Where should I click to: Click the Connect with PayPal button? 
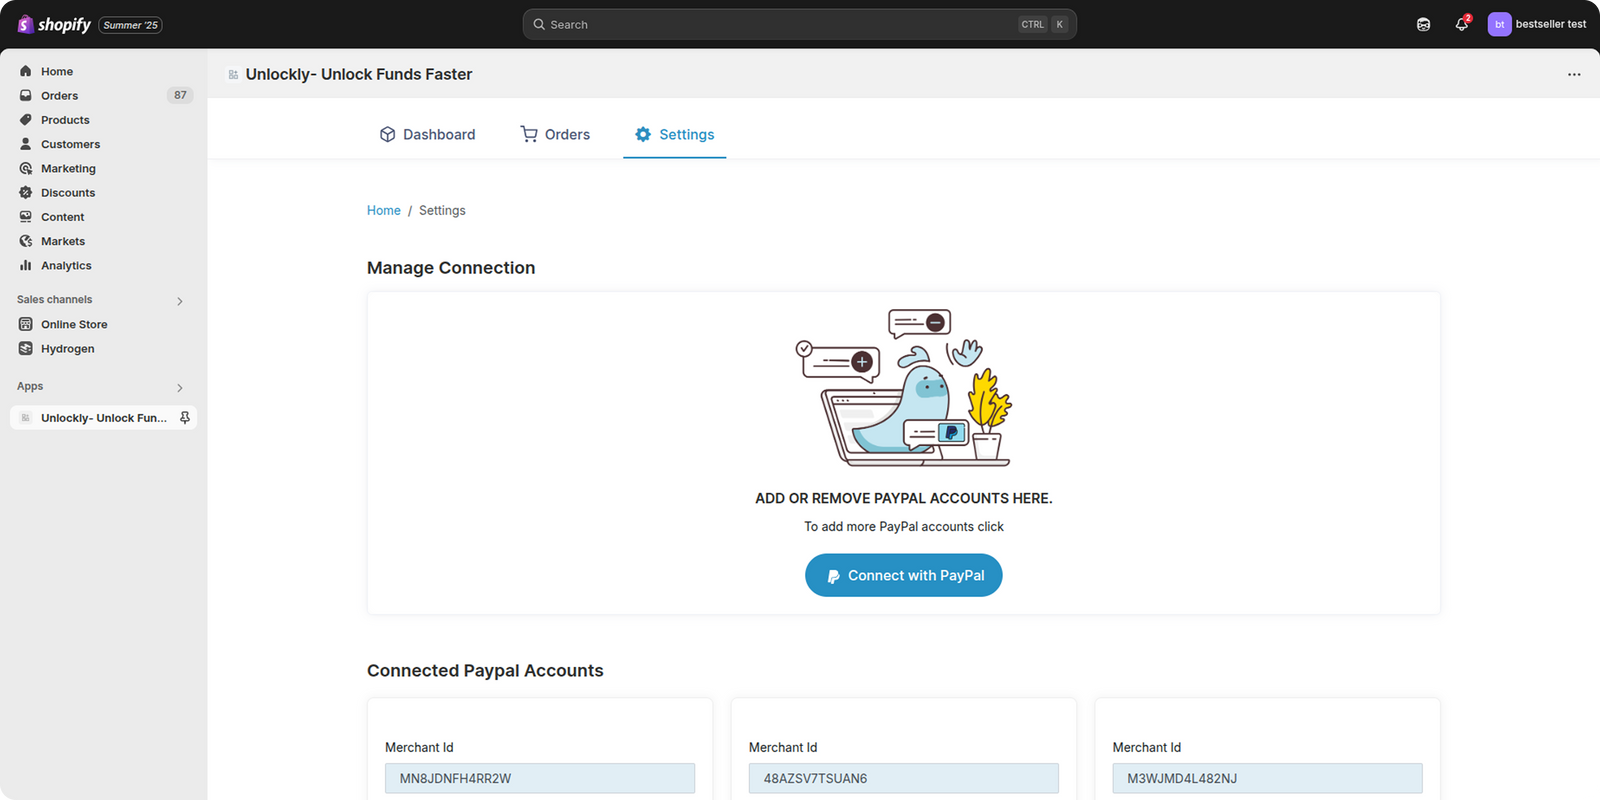coord(903,576)
